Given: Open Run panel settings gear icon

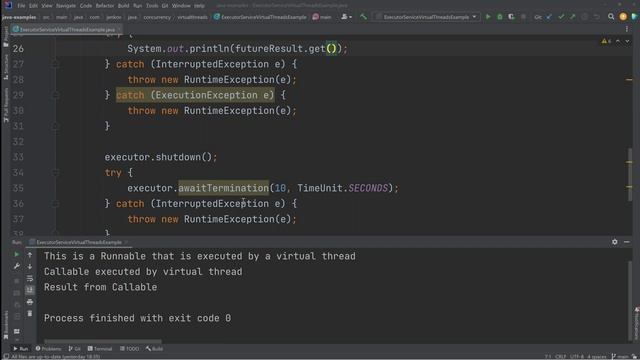Looking at the screenshot, I should coord(615,242).
